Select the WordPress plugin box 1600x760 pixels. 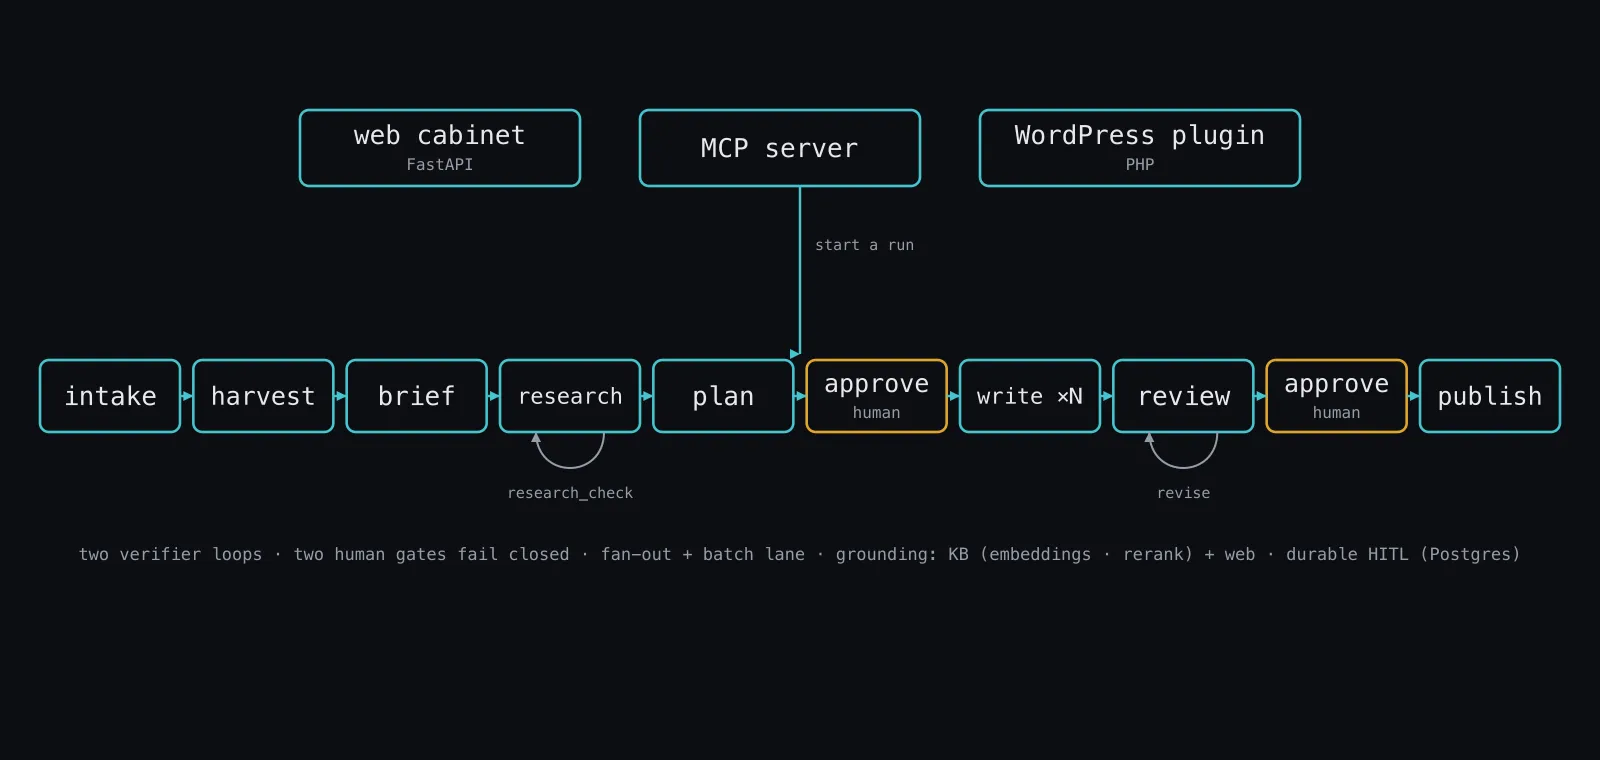pyautogui.click(x=1140, y=148)
